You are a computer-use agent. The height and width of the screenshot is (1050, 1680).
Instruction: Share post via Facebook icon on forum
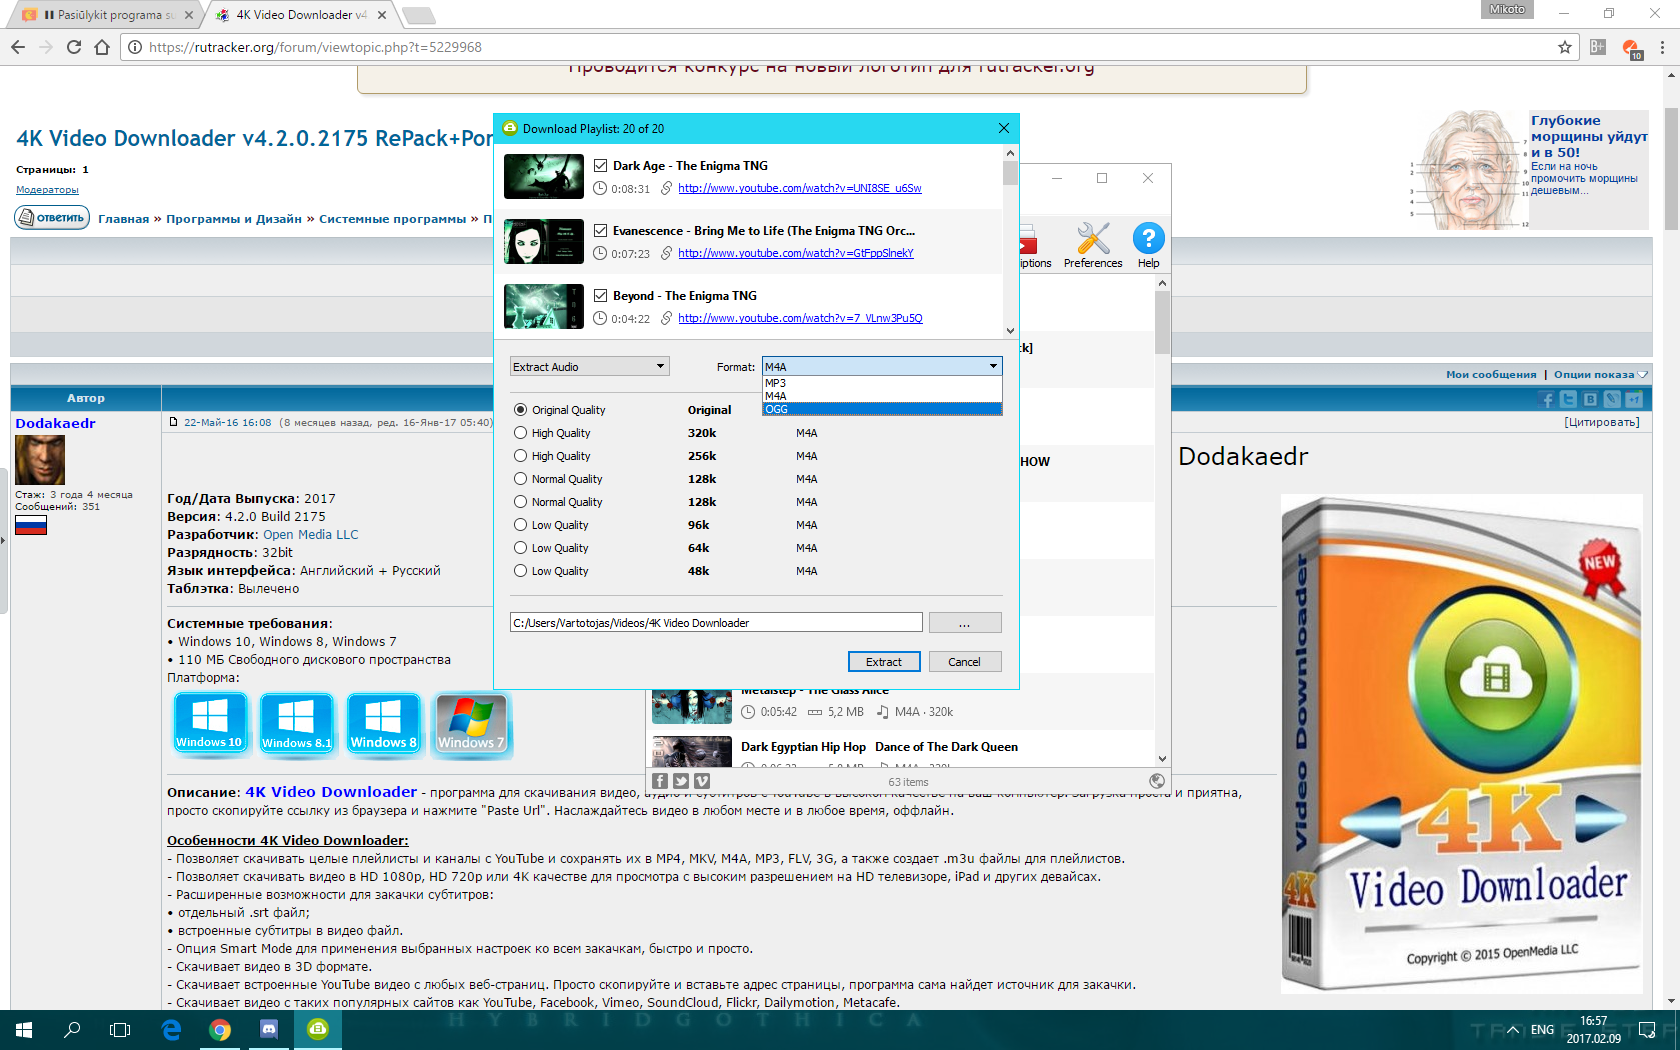pyautogui.click(x=1547, y=399)
